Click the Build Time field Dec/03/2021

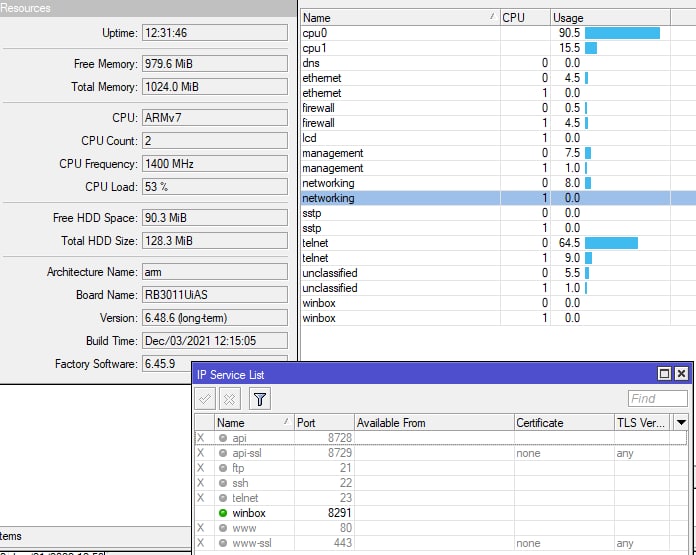215,341
